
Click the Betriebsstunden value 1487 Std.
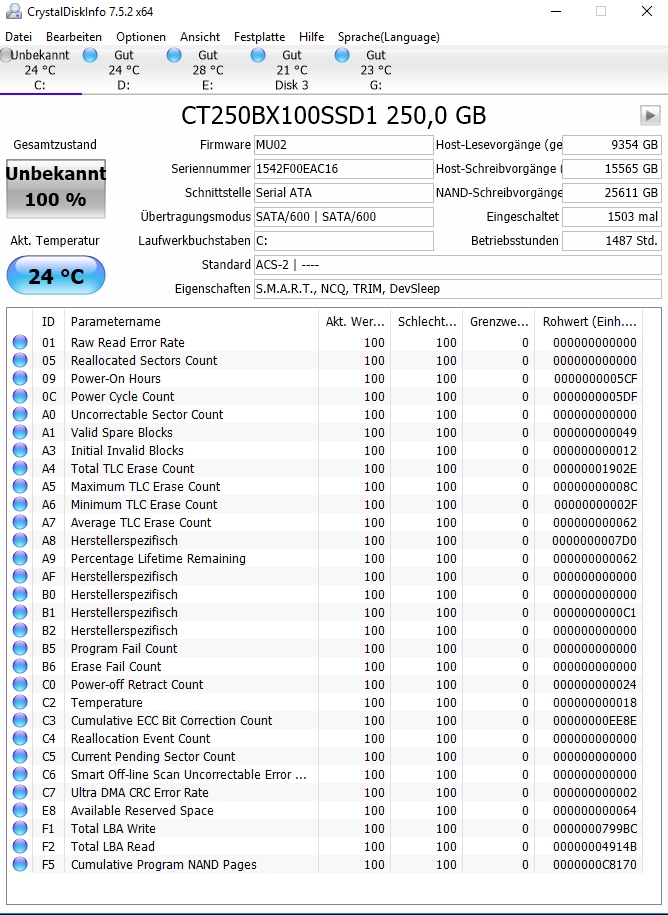pos(612,240)
